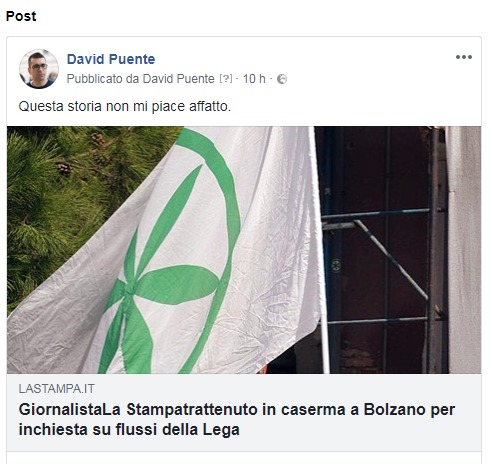
Task: Open David Puente's profile picture
Action: [x=39, y=69]
